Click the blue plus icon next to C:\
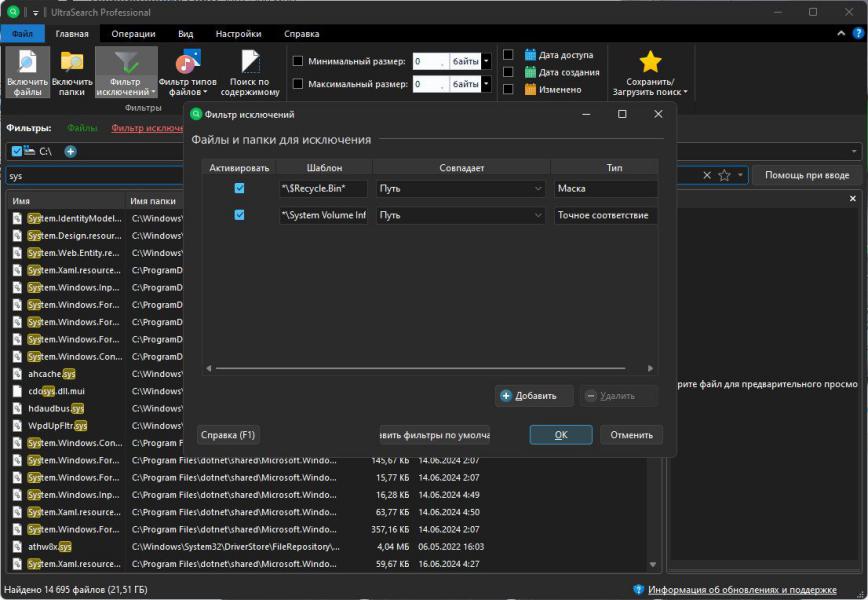This screenshot has width=868, height=600. coord(70,151)
